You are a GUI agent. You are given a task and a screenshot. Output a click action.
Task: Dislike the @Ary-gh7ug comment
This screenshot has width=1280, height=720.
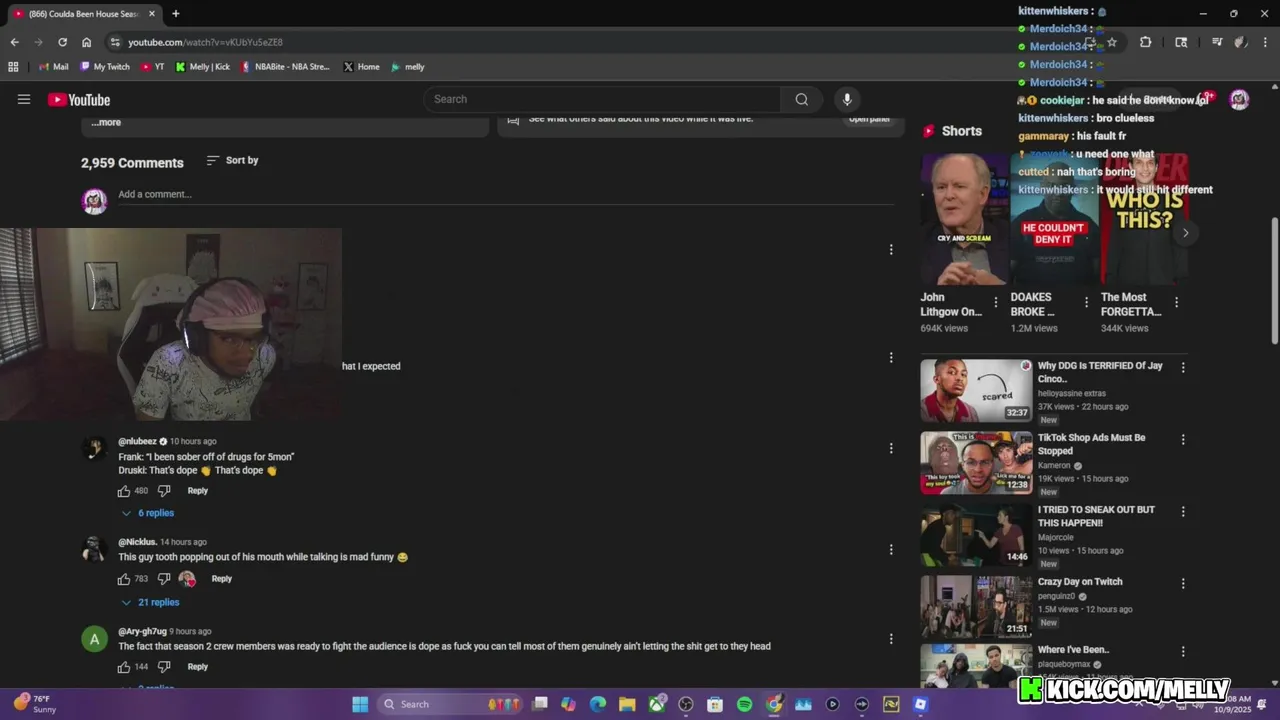(x=164, y=667)
